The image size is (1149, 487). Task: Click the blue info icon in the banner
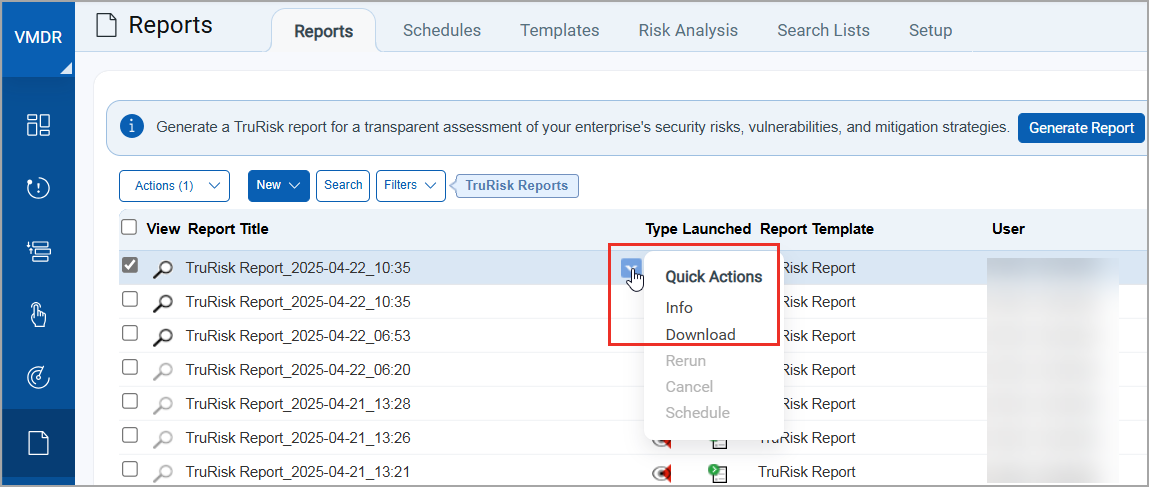click(x=131, y=127)
